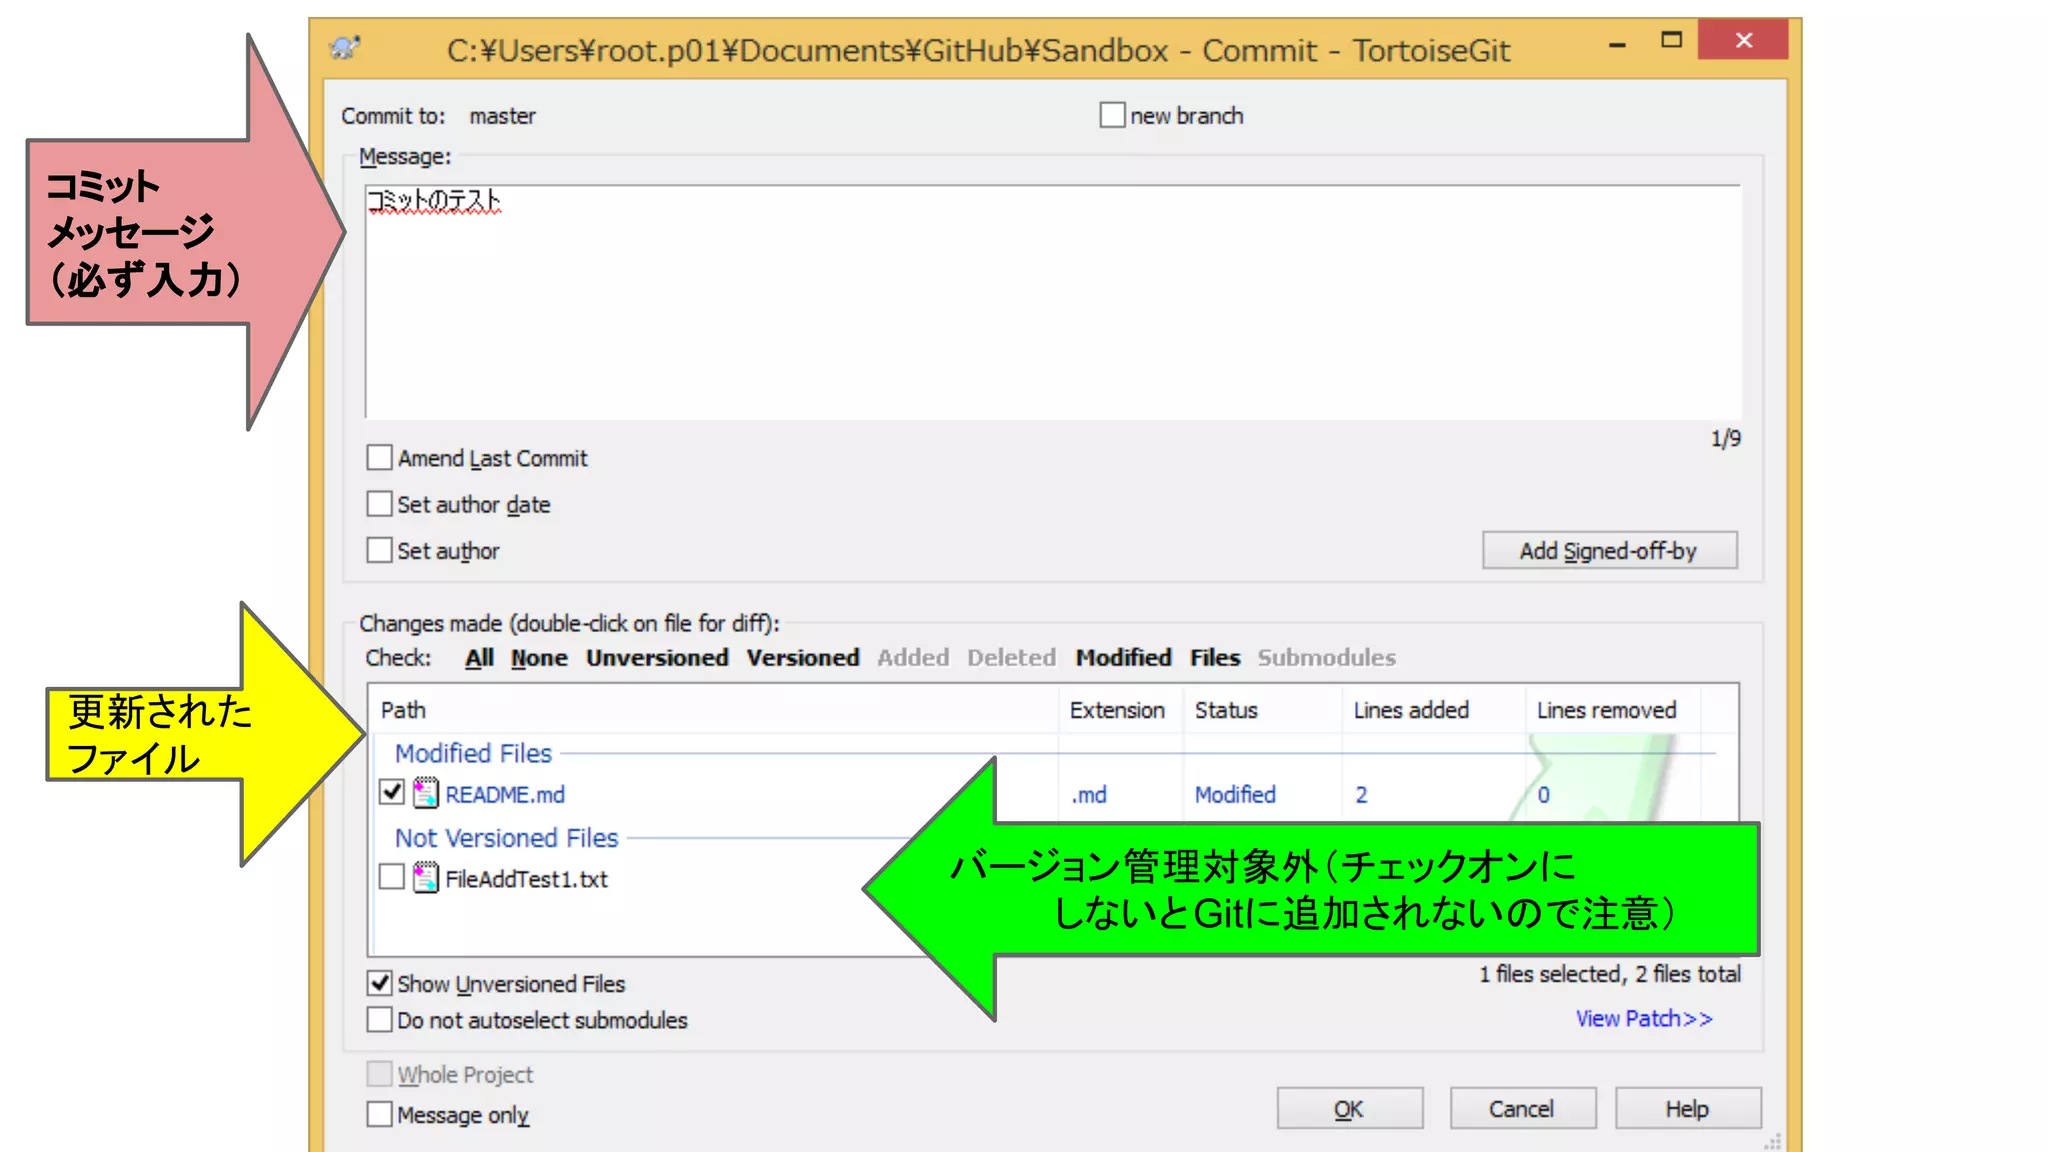Screen dimensions: 2048x1152
Task: Click the Add Signed-off-by button
Action: (1608, 551)
